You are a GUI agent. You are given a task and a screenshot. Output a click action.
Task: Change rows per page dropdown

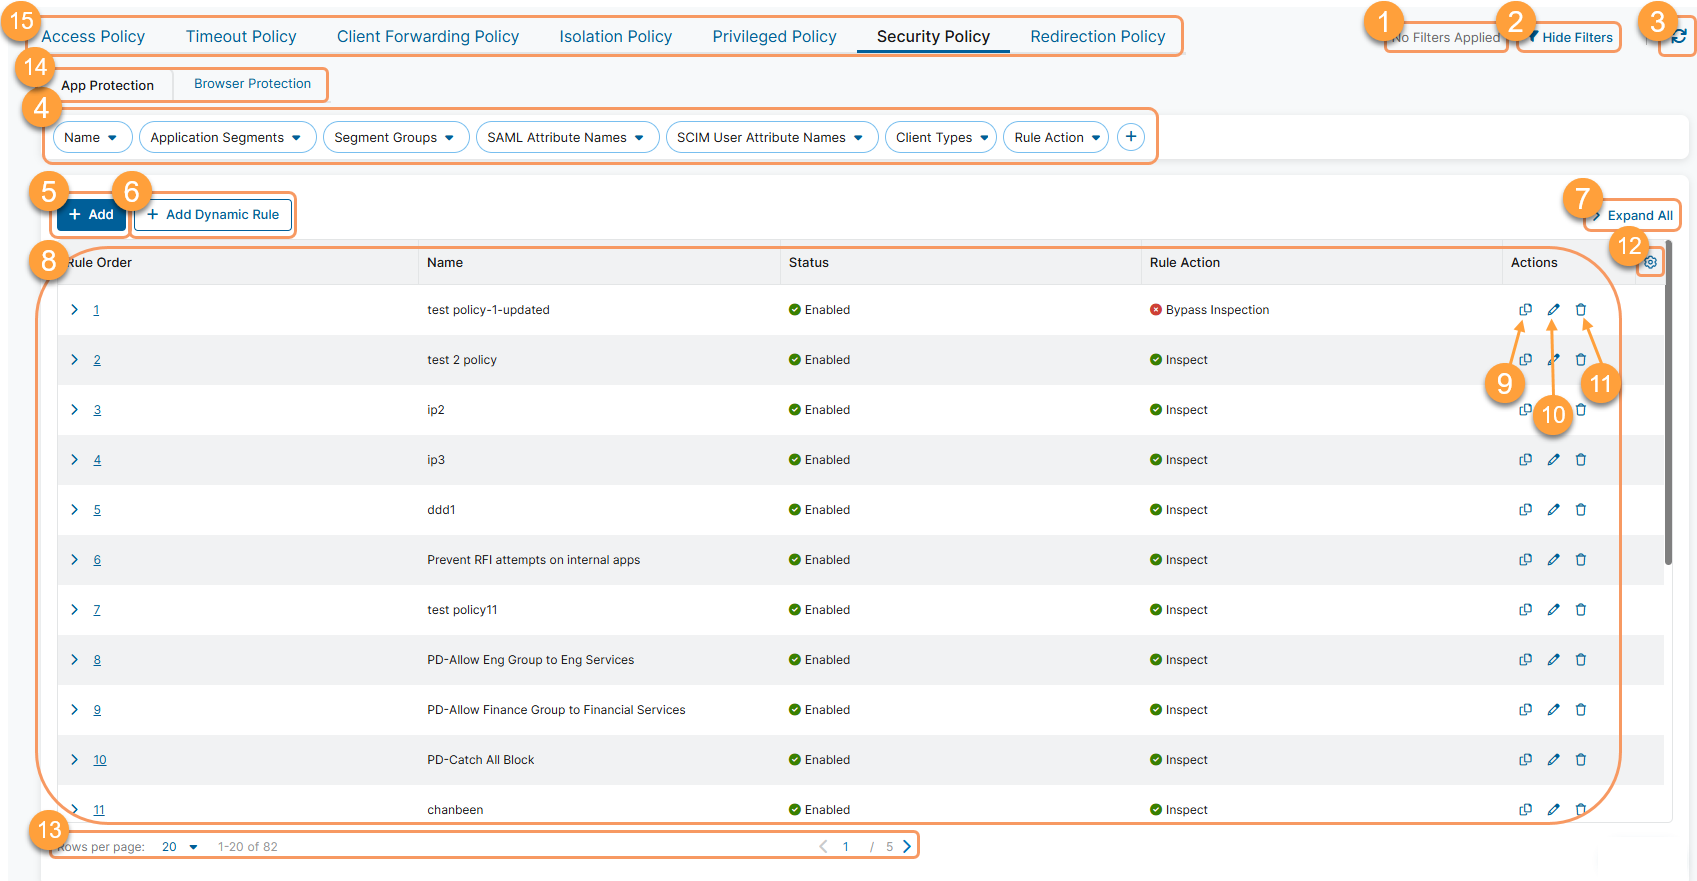coord(180,847)
